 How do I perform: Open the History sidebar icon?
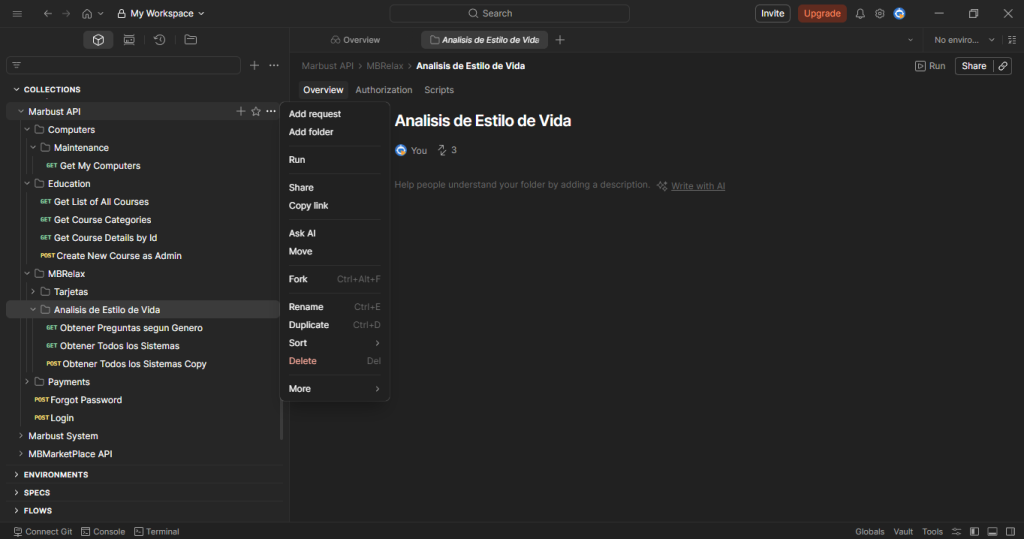pyautogui.click(x=159, y=40)
